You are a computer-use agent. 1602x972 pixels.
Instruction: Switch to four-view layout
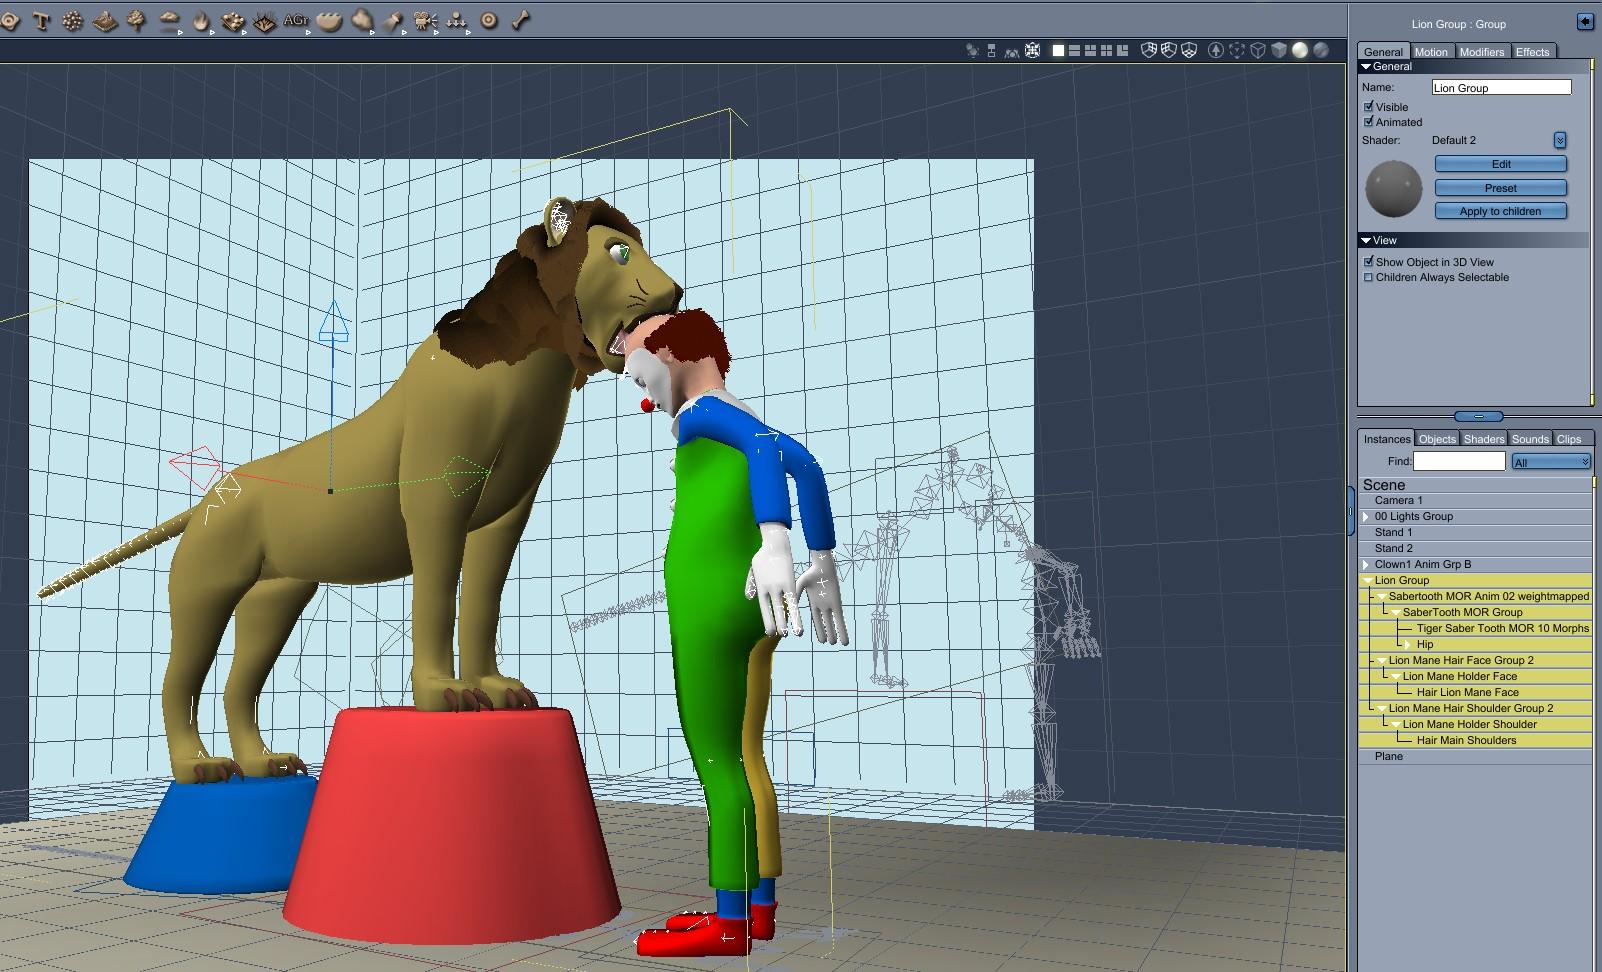tap(1106, 50)
